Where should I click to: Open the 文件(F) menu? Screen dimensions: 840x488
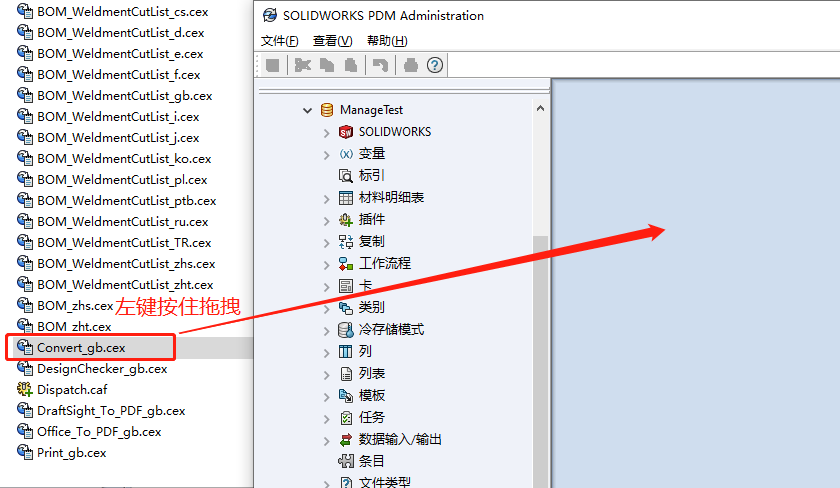(279, 41)
